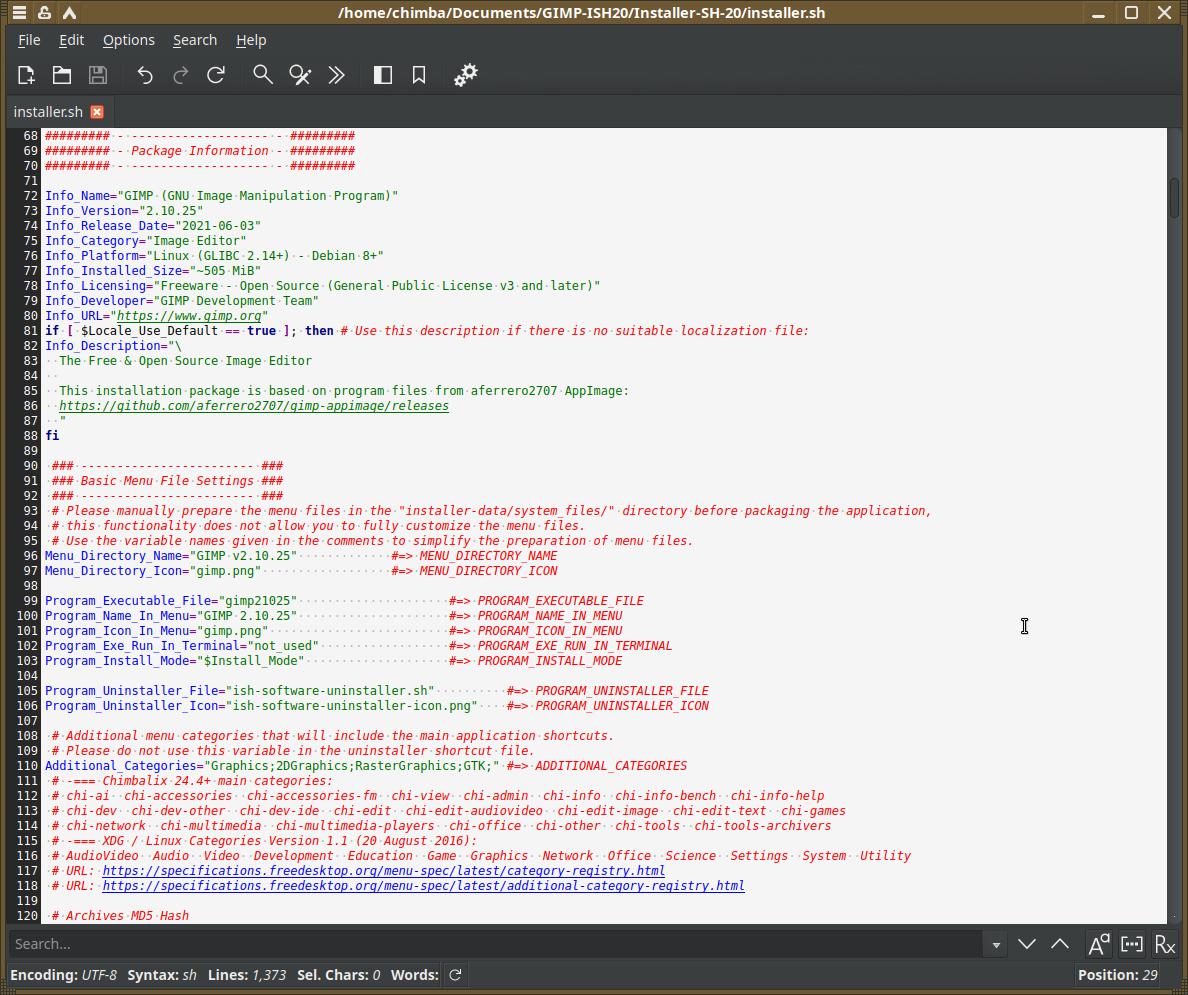1188x995 pixels.
Task: Open the find and replace tool
Action: click(300, 75)
